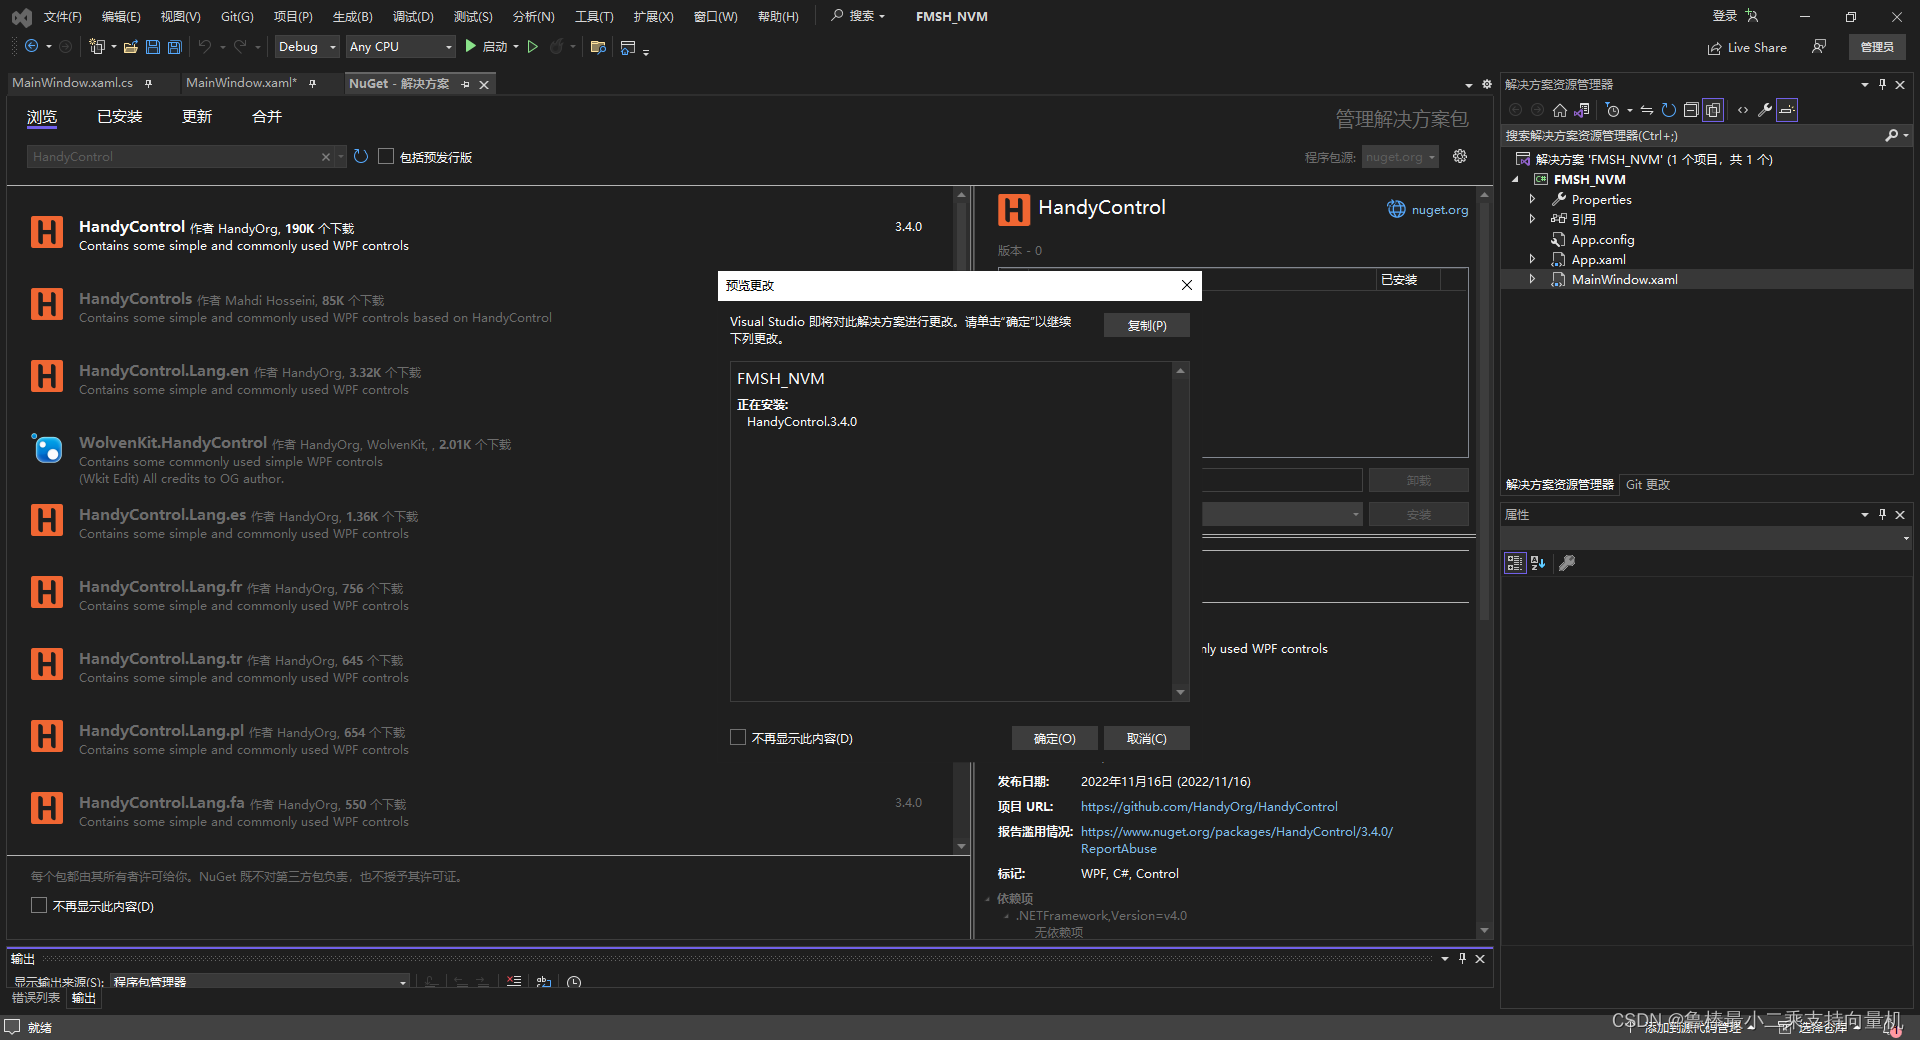Open the nuget.org package source dropdown

click(x=1400, y=157)
